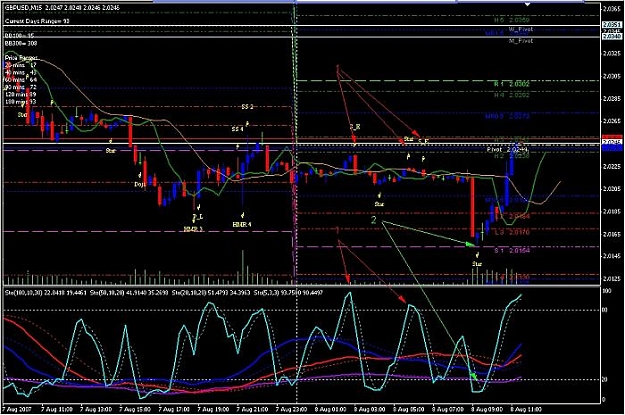Click the '7 Aug 17:00' time axis label
The width and height of the screenshot is (625, 415).
click(175, 409)
